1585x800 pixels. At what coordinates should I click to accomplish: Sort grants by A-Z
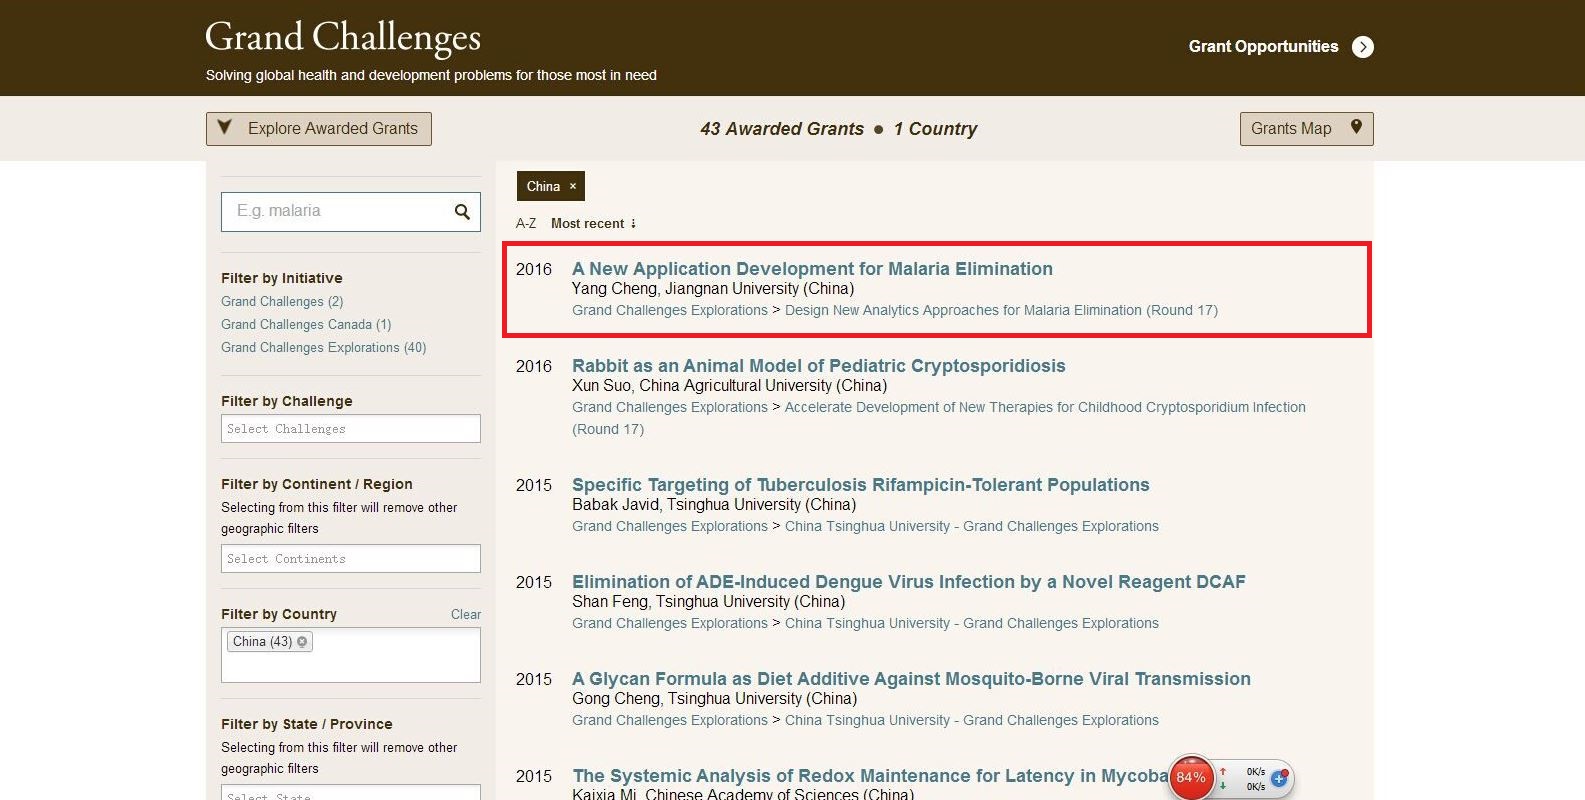(x=526, y=224)
